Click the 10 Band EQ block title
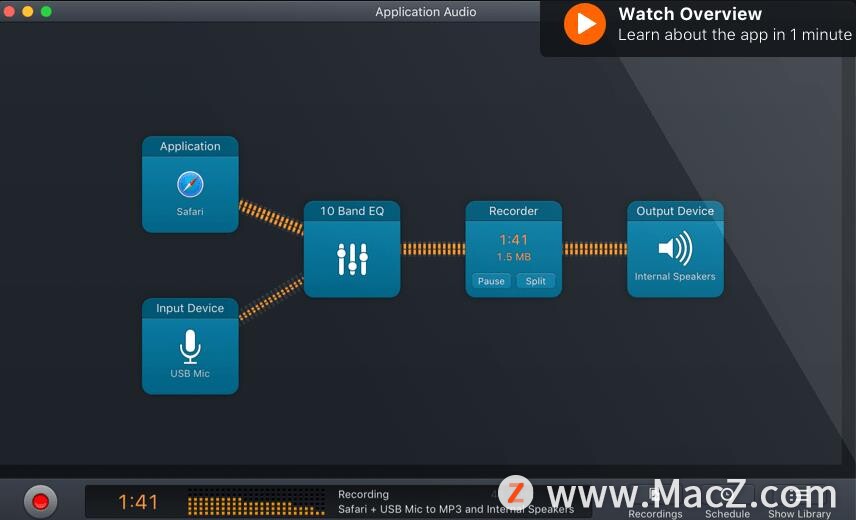Viewport: 856px width, 520px height. pyautogui.click(x=352, y=211)
